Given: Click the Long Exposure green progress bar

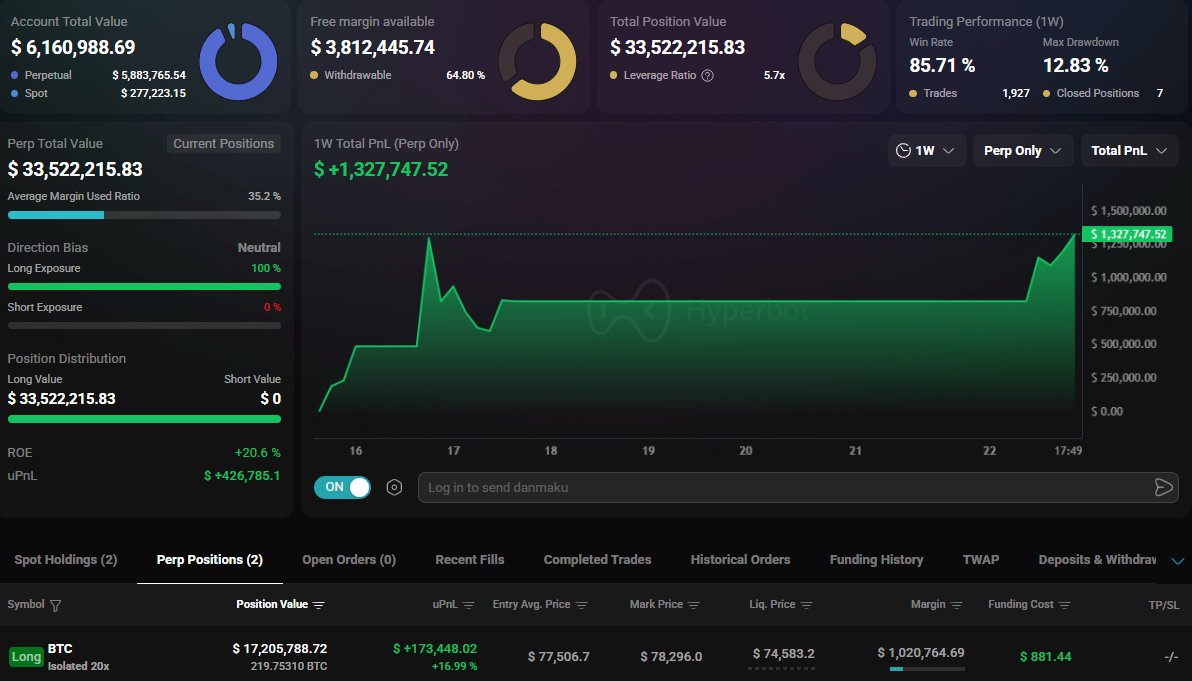Looking at the screenshot, I should [x=144, y=287].
